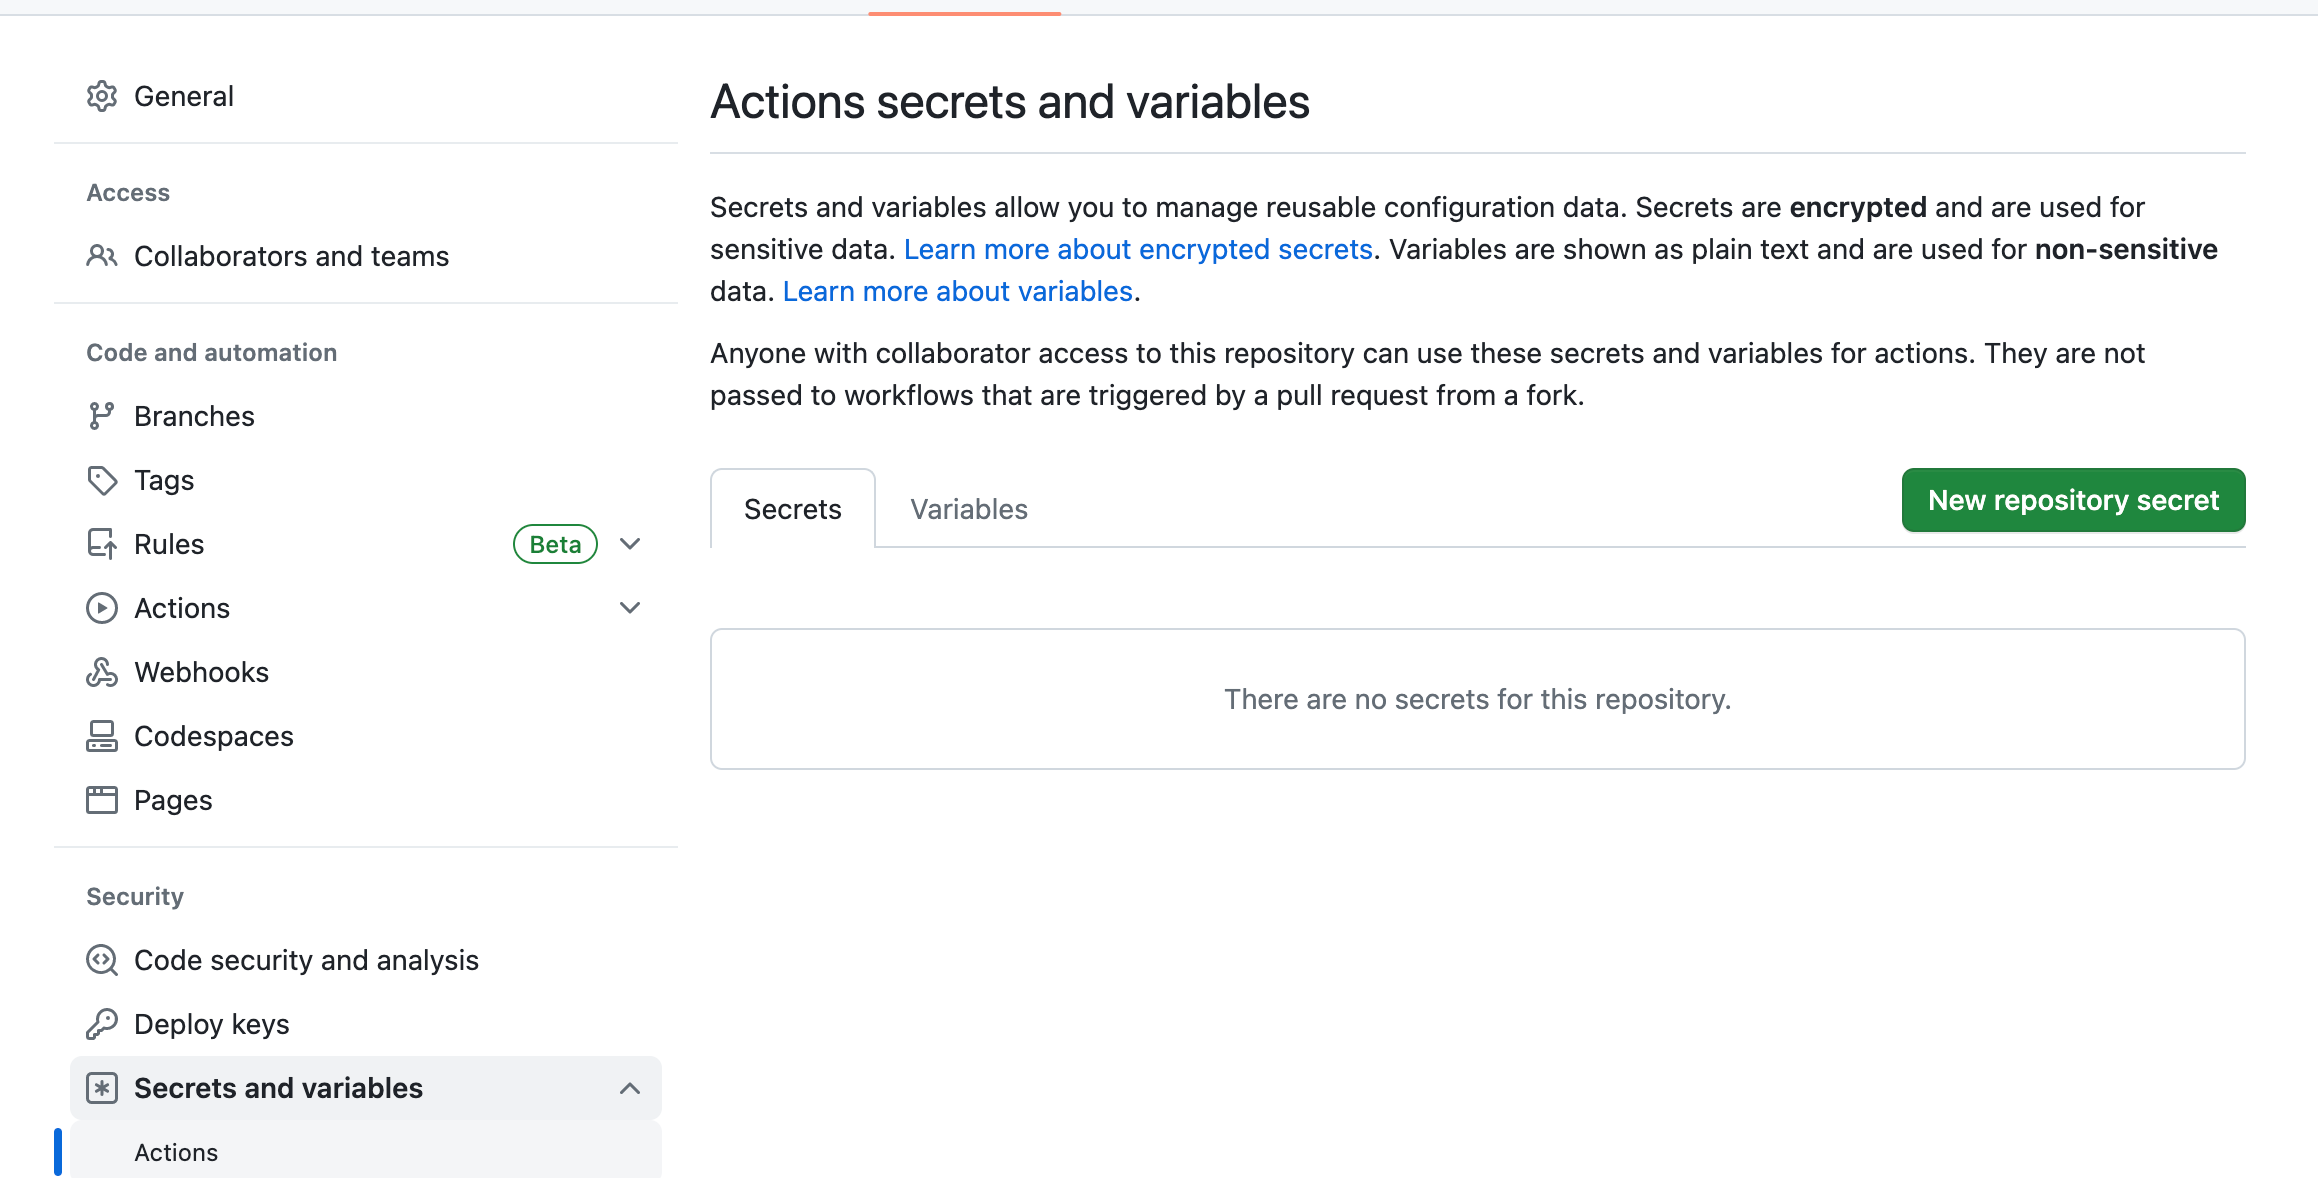Image resolution: width=2318 pixels, height=1178 pixels.
Task: Collapse the Secrets and variables section
Action: coord(630,1088)
